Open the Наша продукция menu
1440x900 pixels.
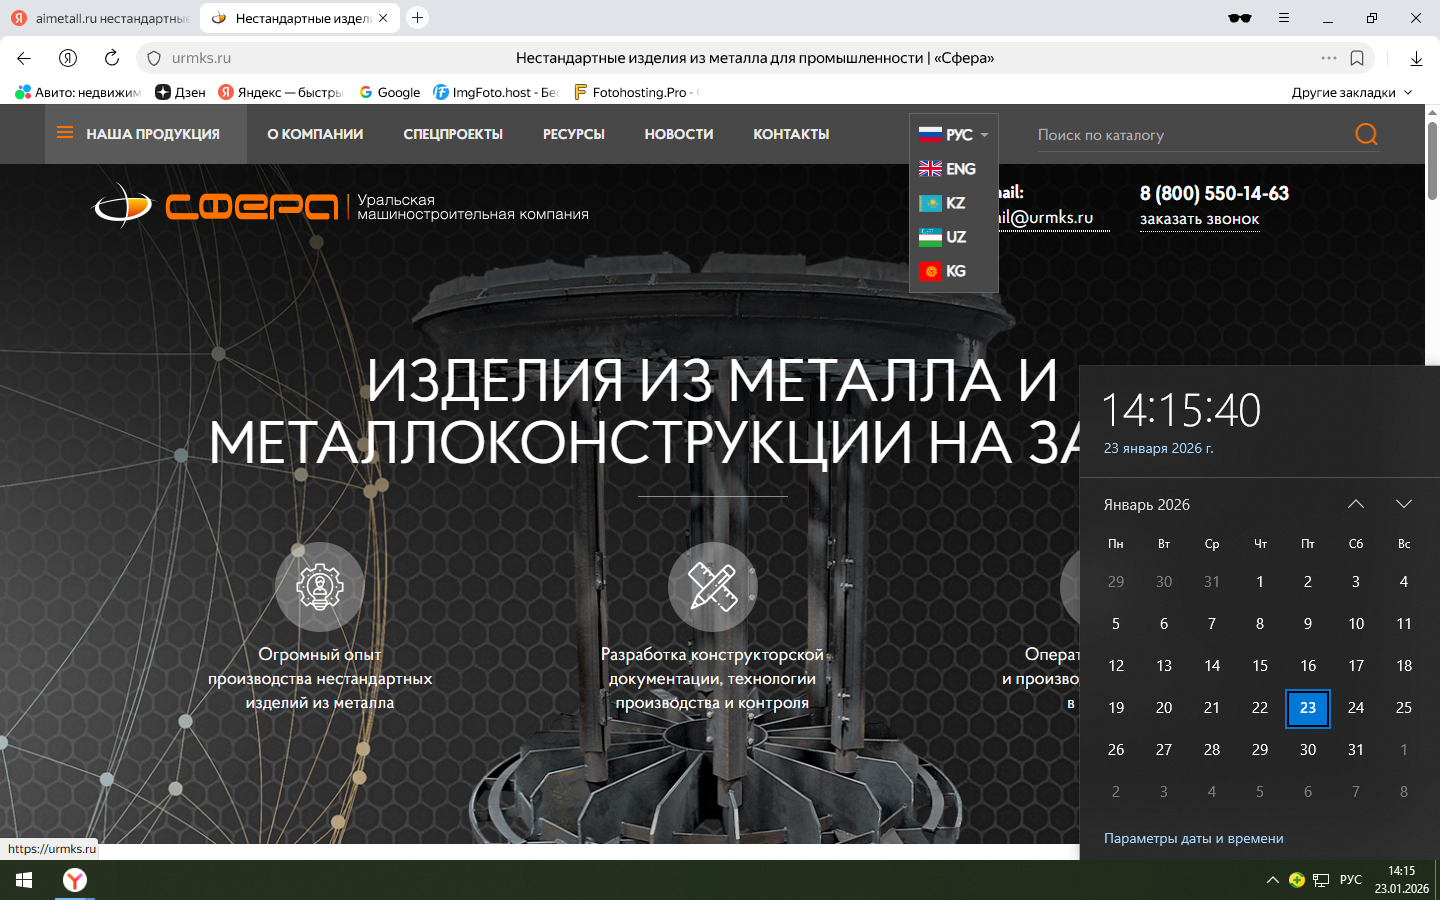coord(146,134)
